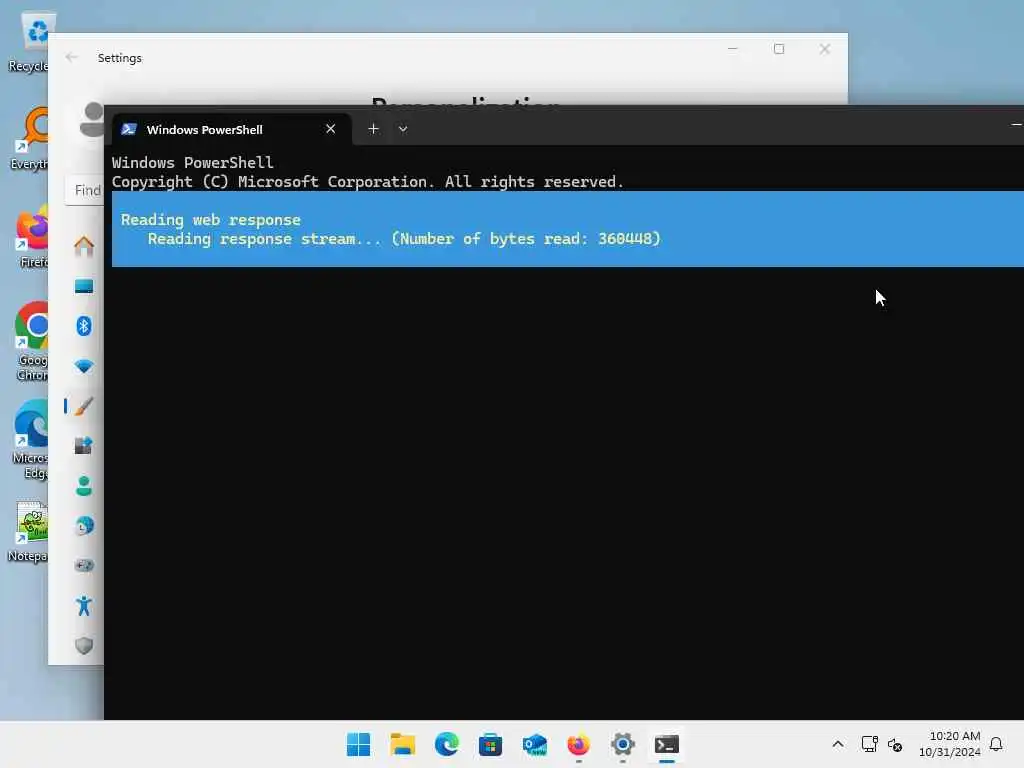The image size is (1024, 768).
Task: Open Microsoft Store from taskbar
Action: (490, 744)
